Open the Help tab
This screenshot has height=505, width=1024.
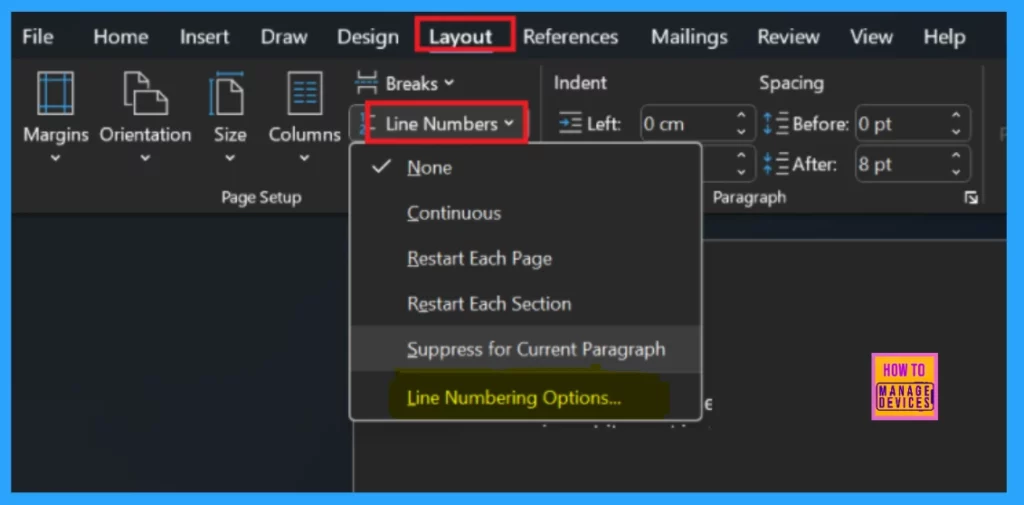pyautogui.click(x=944, y=37)
